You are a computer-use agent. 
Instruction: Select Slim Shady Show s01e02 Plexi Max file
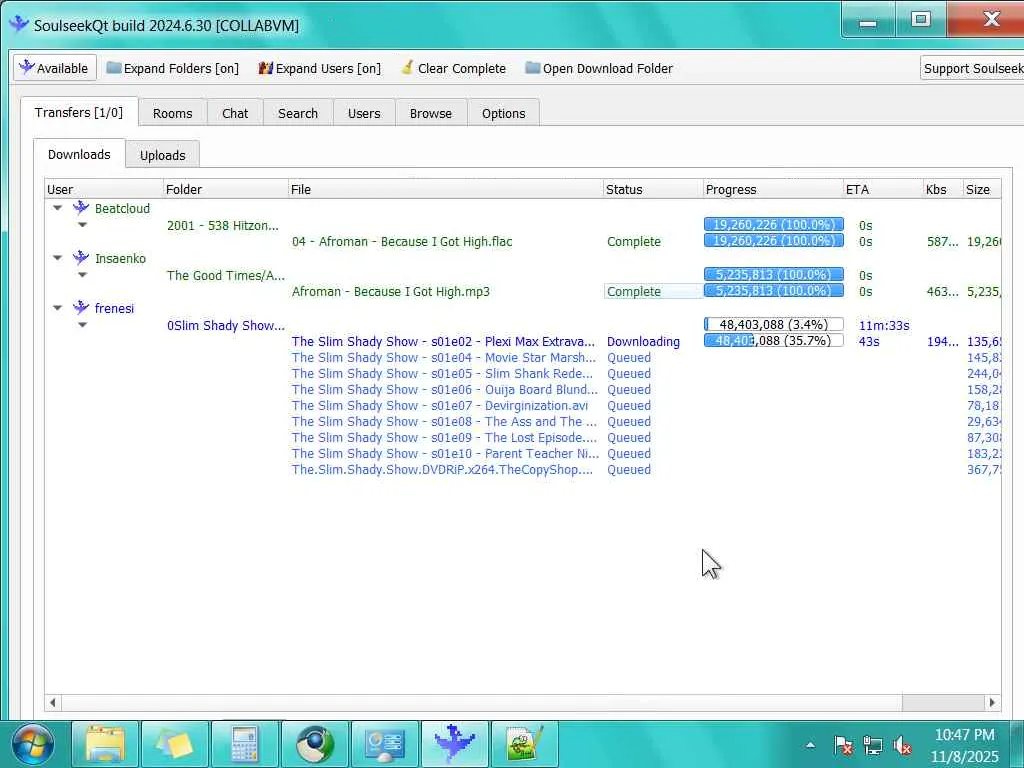443,342
